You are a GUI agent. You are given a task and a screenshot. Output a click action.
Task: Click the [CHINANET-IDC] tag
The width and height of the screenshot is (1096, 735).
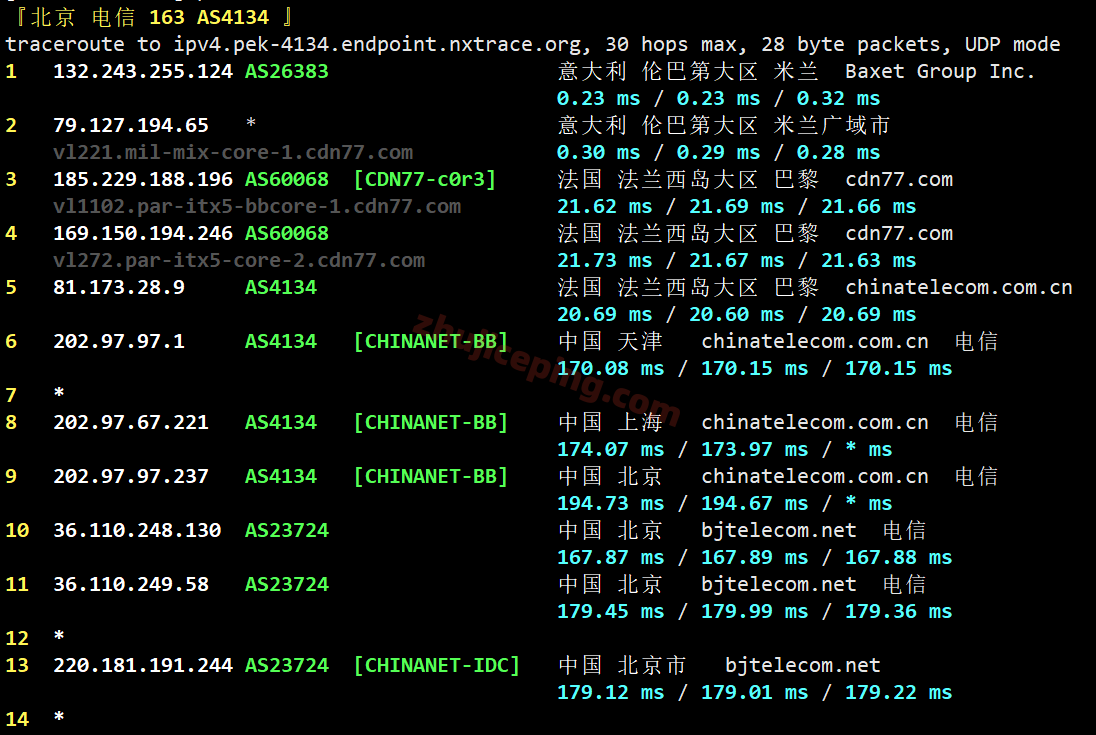pos(437,665)
